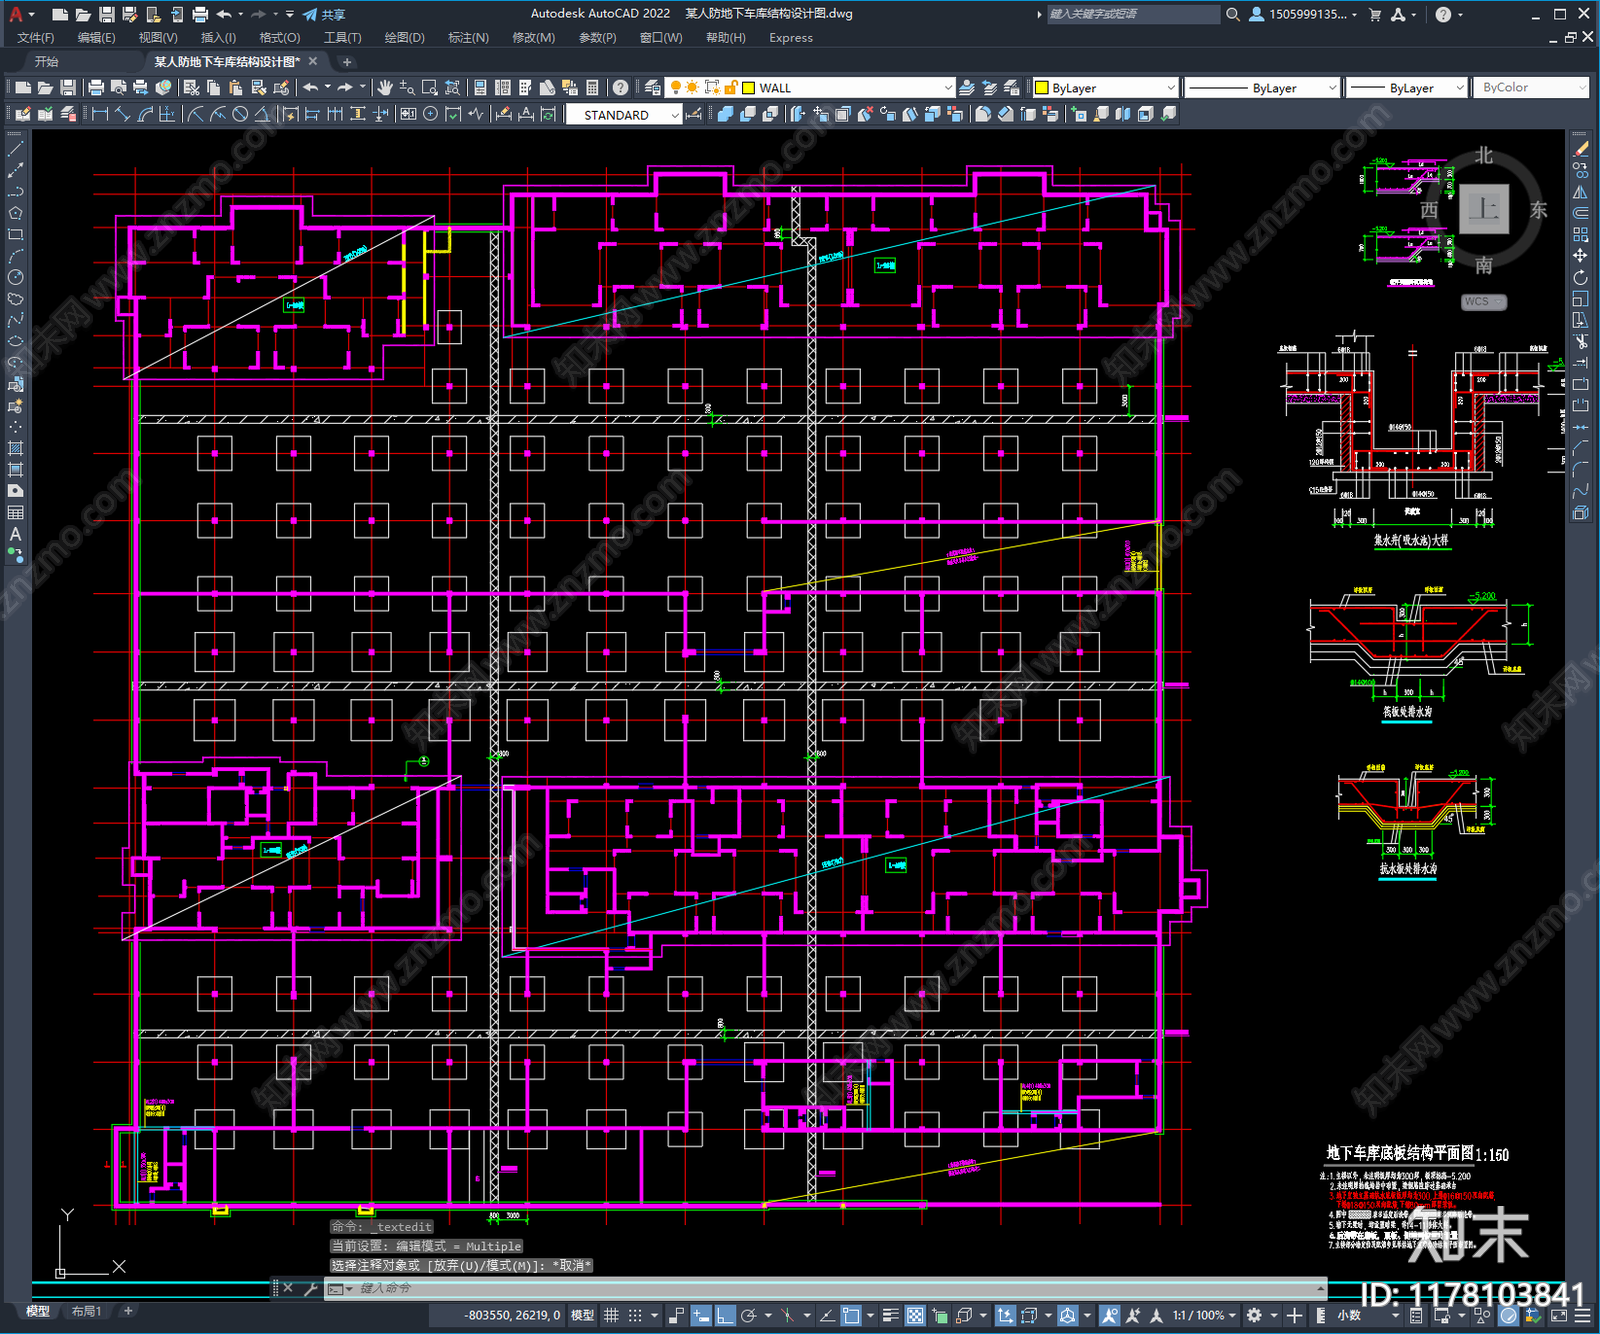
Task: Toggle snap mode in the status bar
Action: coord(635,1315)
